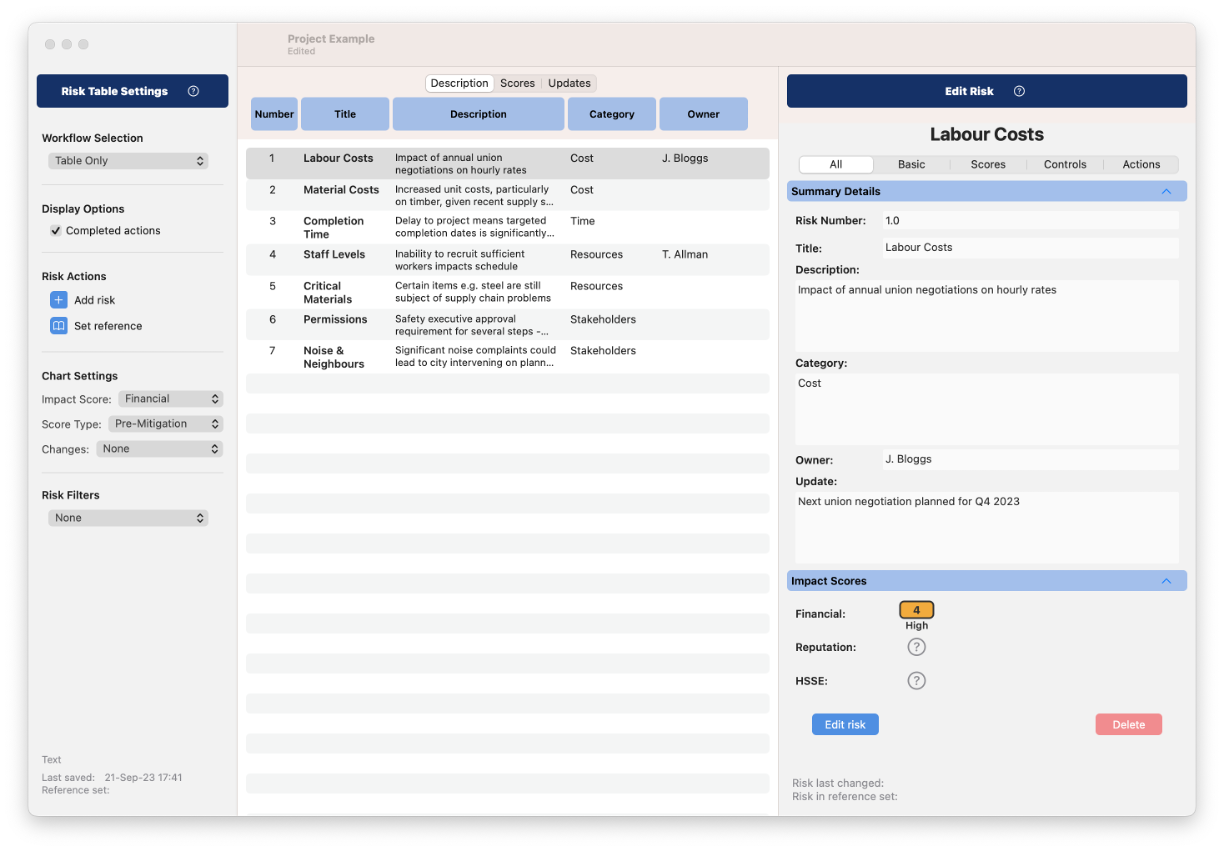
Task: Open the Changes None dropdown
Action: point(159,449)
